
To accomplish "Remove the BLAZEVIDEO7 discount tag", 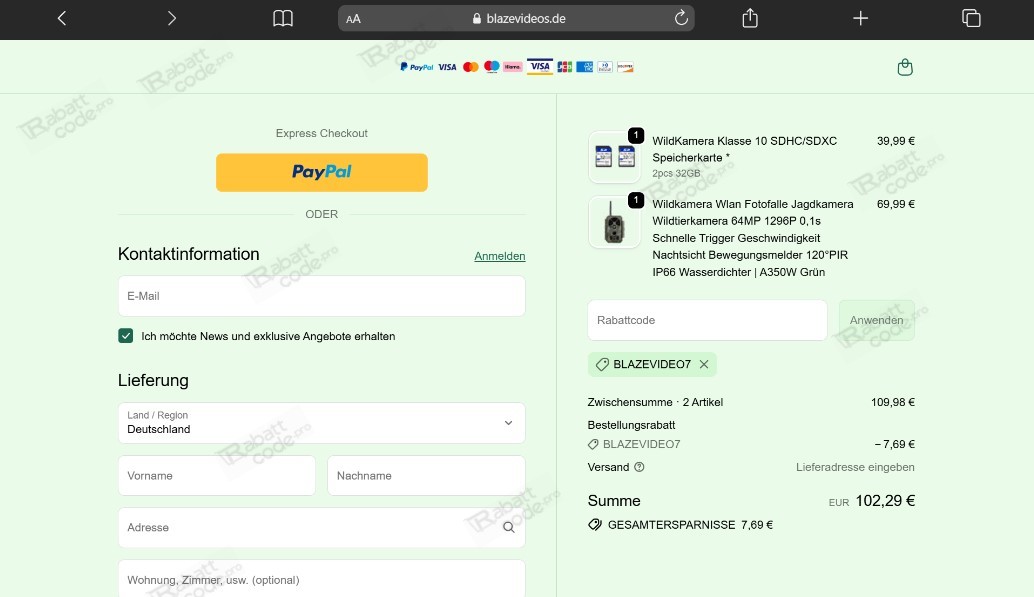I will click(x=703, y=364).
